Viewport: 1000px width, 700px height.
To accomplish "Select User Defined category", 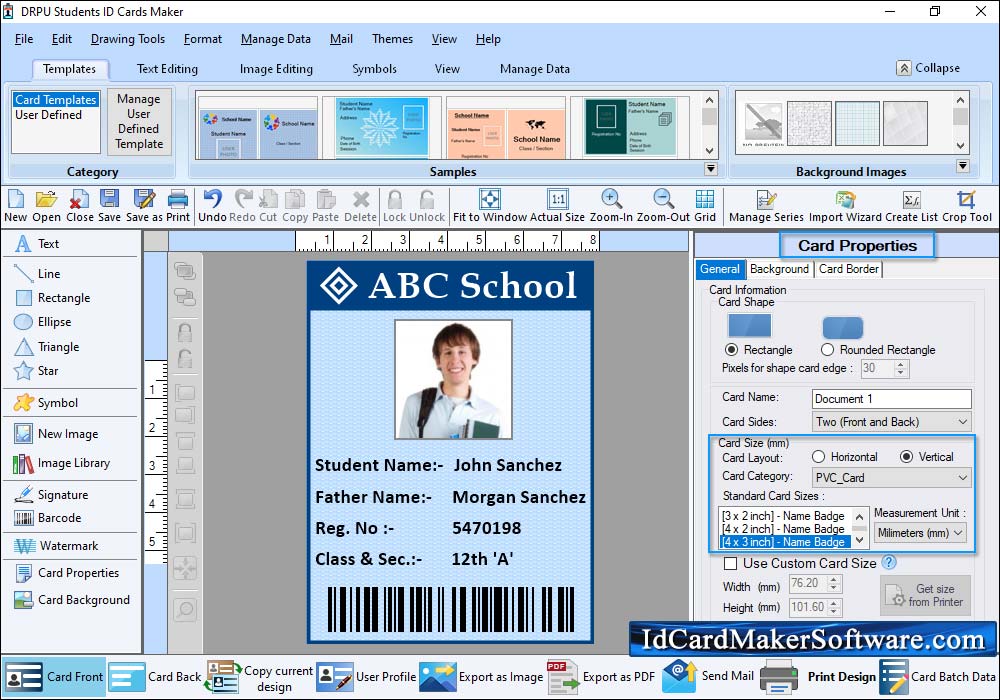I will 48,115.
